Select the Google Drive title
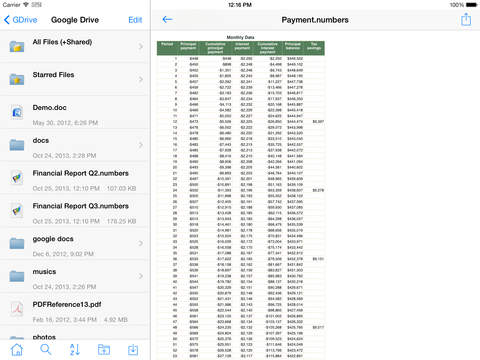This screenshot has height=360, width=480. (75, 20)
